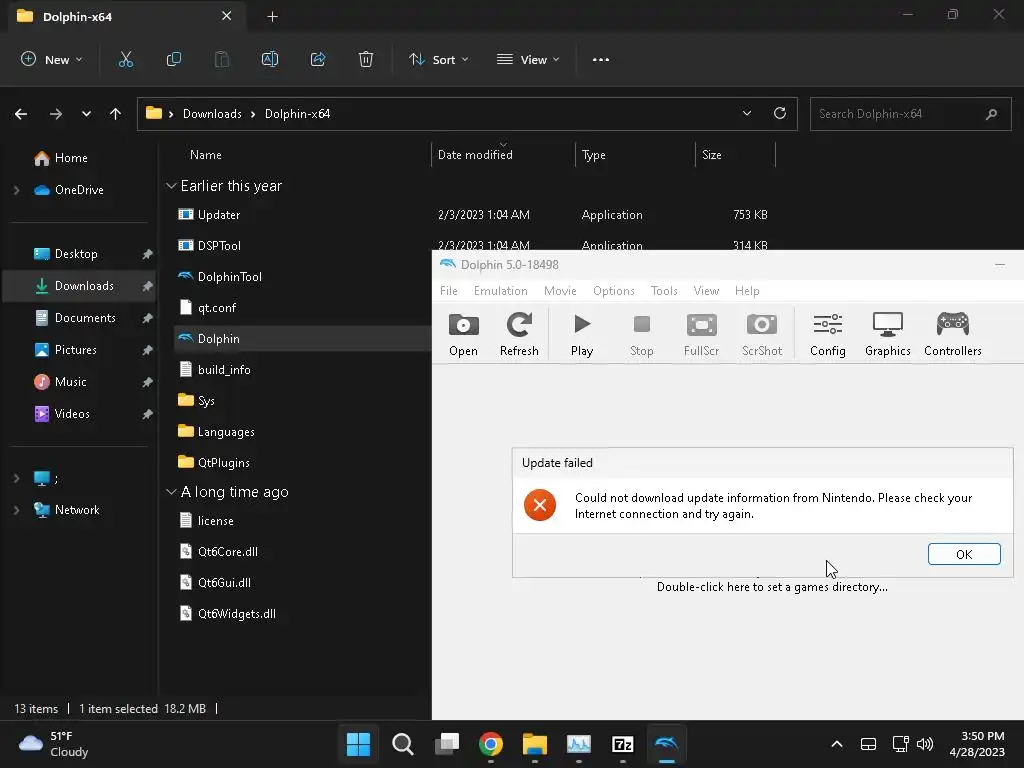Screen dimensions: 1024x768
Task: Open Dolphin Tools menu
Action: 664,291
